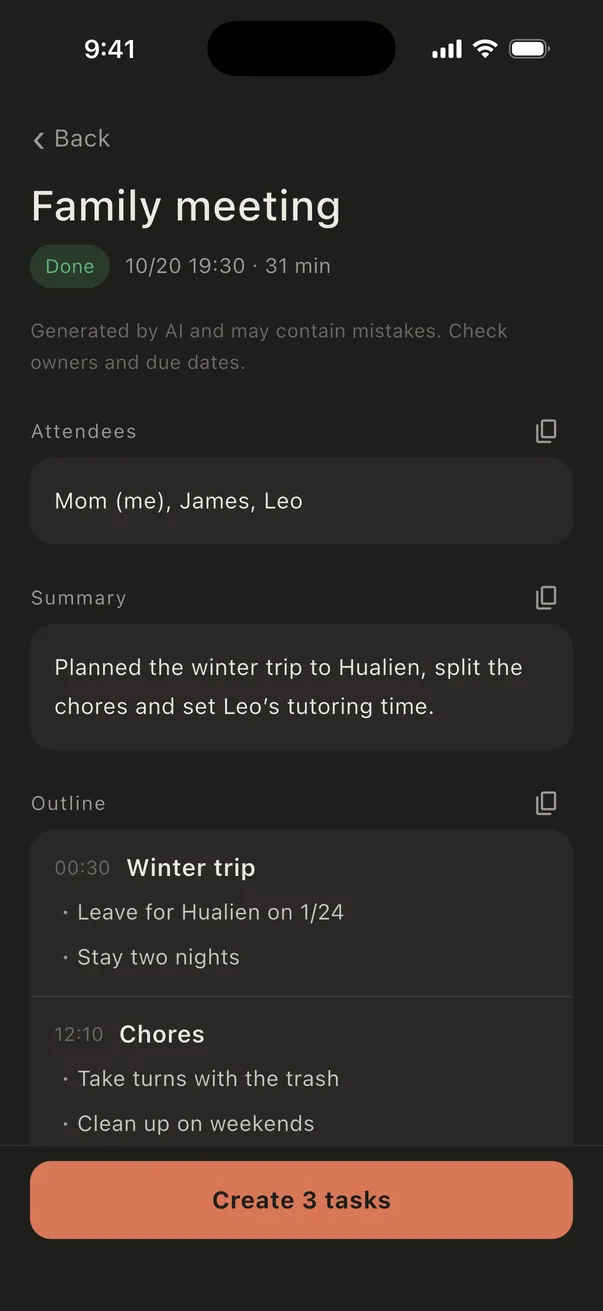Tap the Wi-Fi status icon
603x1311 pixels.
tap(485, 49)
